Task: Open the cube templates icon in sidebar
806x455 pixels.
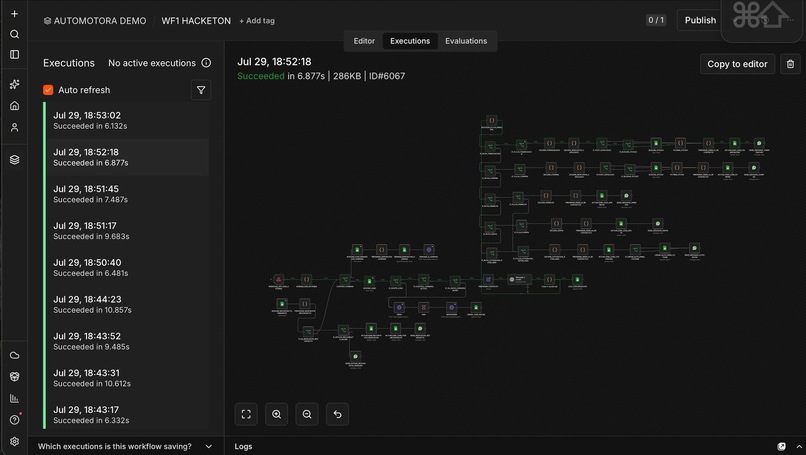Action: (x=14, y=377)
